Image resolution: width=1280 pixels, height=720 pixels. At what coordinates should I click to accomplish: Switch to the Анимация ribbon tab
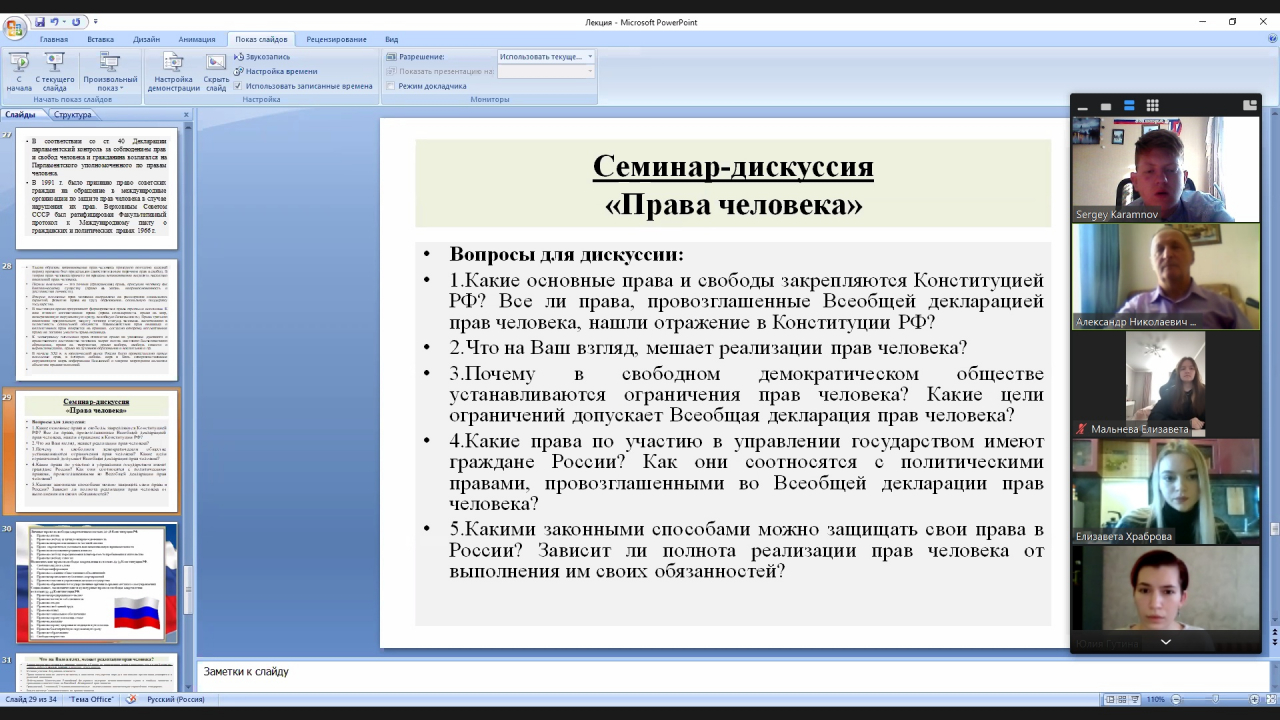197,39
